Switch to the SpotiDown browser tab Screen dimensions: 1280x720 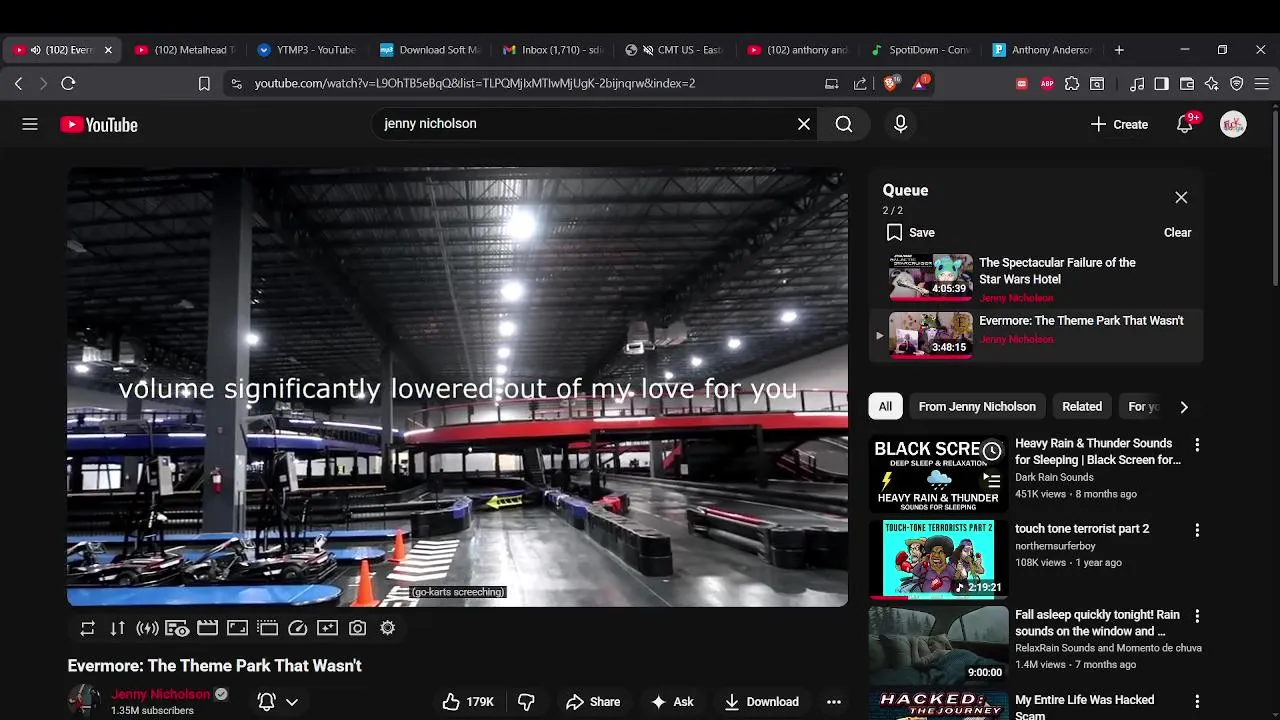point(921,50)
